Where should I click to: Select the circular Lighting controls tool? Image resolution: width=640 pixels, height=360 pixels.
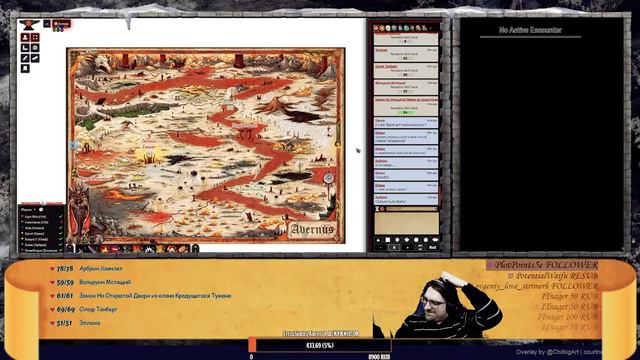[x=36, y=48]
